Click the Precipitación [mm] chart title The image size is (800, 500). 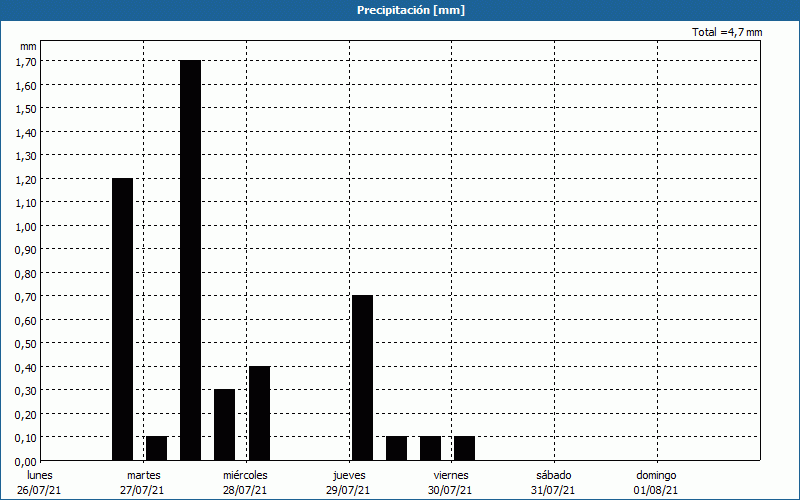coord(411,10)
